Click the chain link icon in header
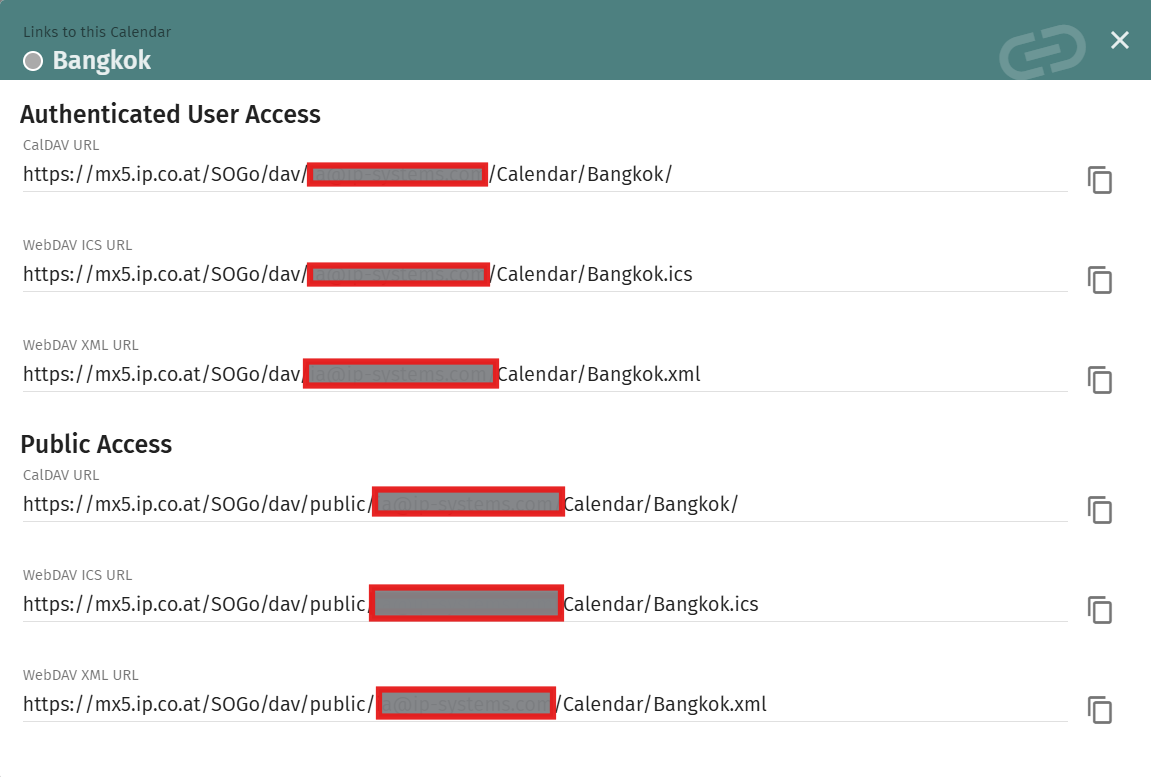The image size is (1151, 777). pyautogui.click(x=1042, y=50)
